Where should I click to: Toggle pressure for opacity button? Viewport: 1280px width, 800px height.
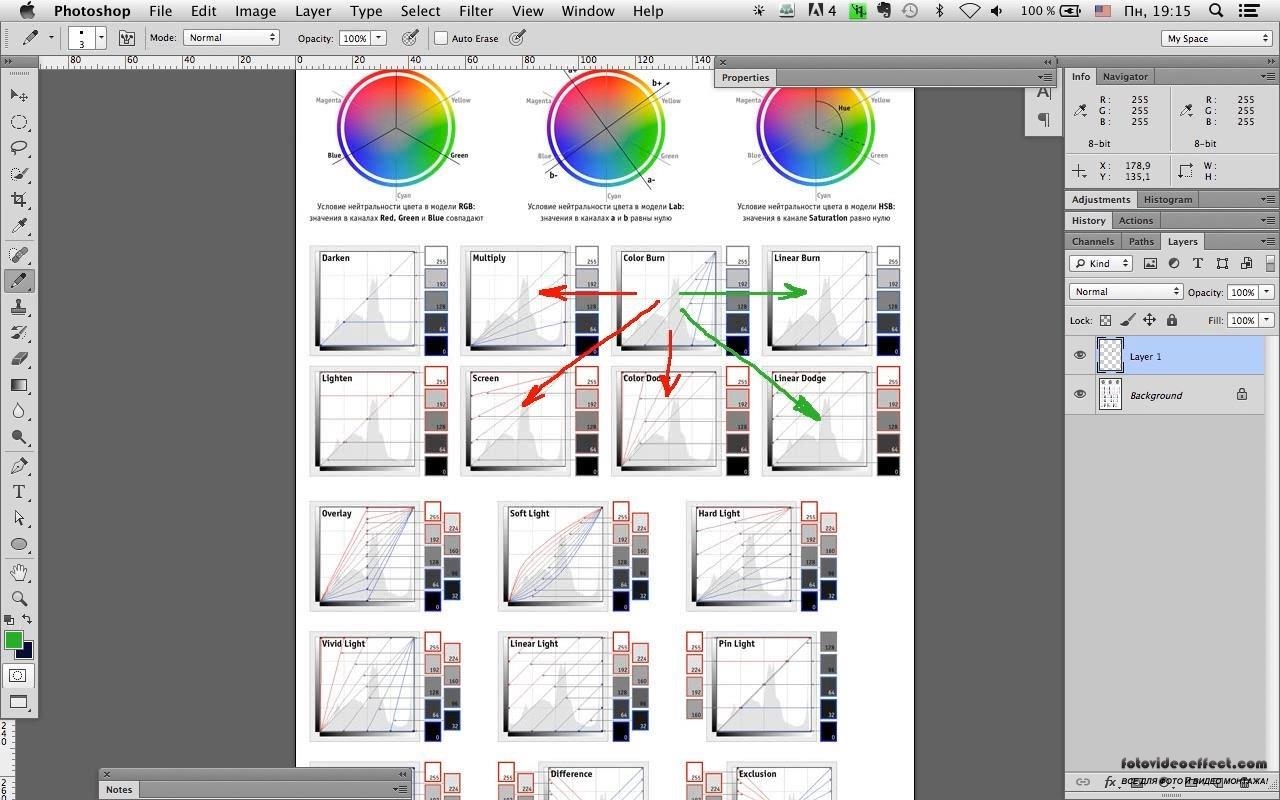[x=409, y=38]
